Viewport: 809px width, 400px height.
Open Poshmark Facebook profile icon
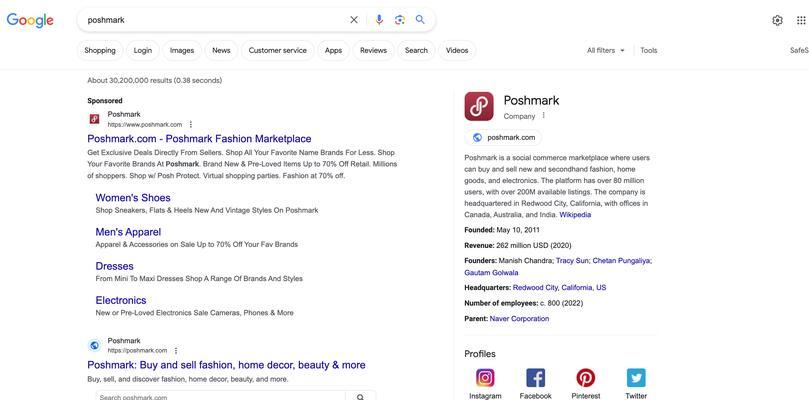pos(536,378)
